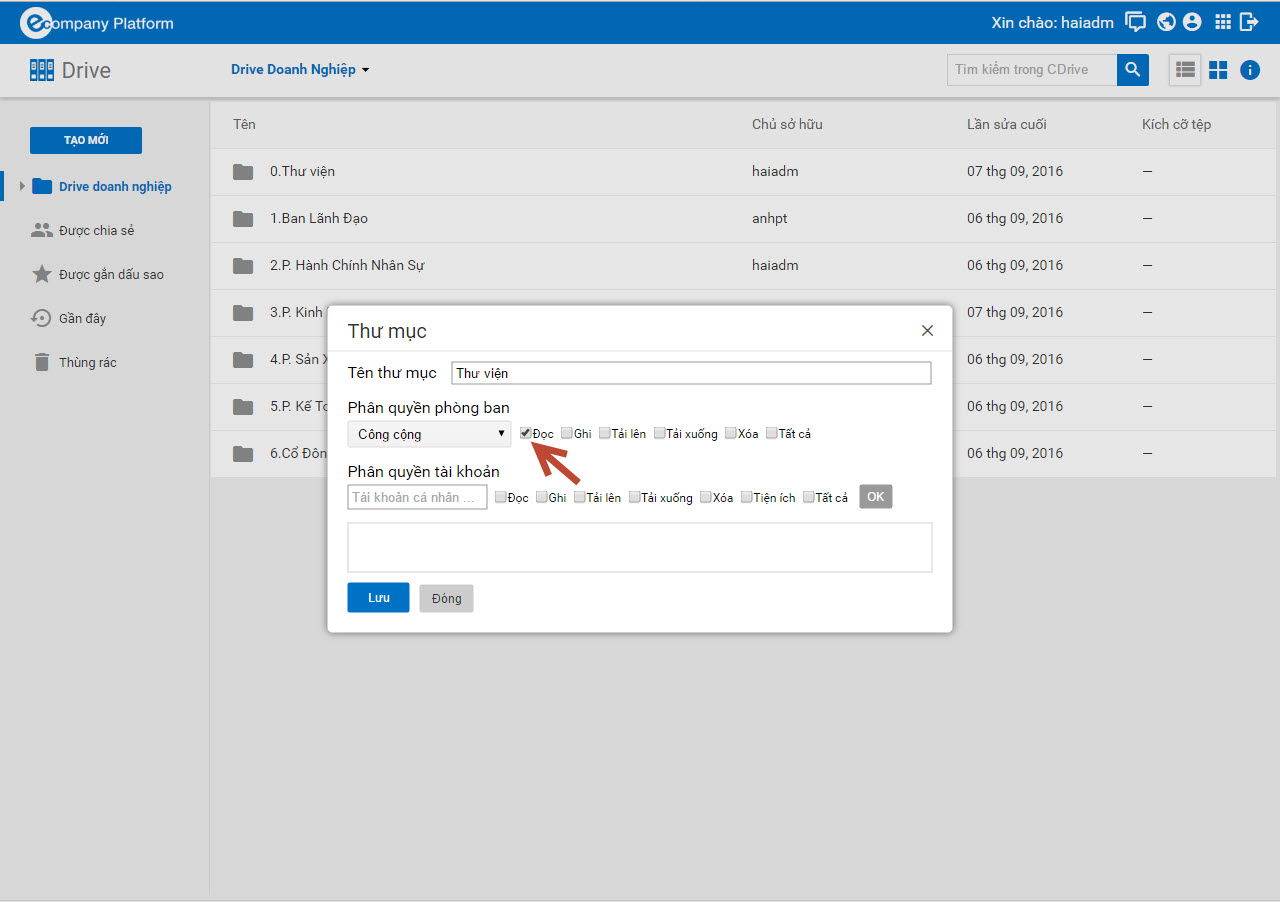Click folder icon of 2.P. Hành Chính Nhân Sự
Screen dimensions: 1280x902
point(243,266)
